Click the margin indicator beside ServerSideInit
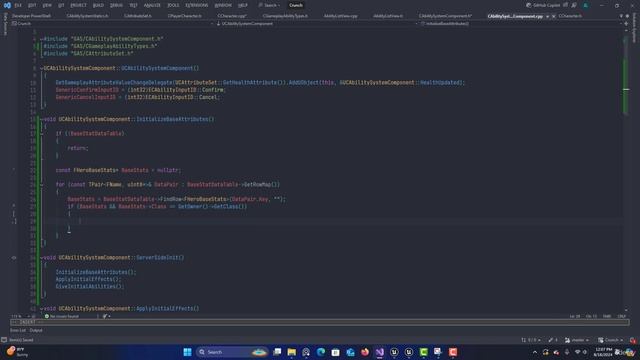Image resolution: width=640 pixels, height=360 pixels. 14,258
